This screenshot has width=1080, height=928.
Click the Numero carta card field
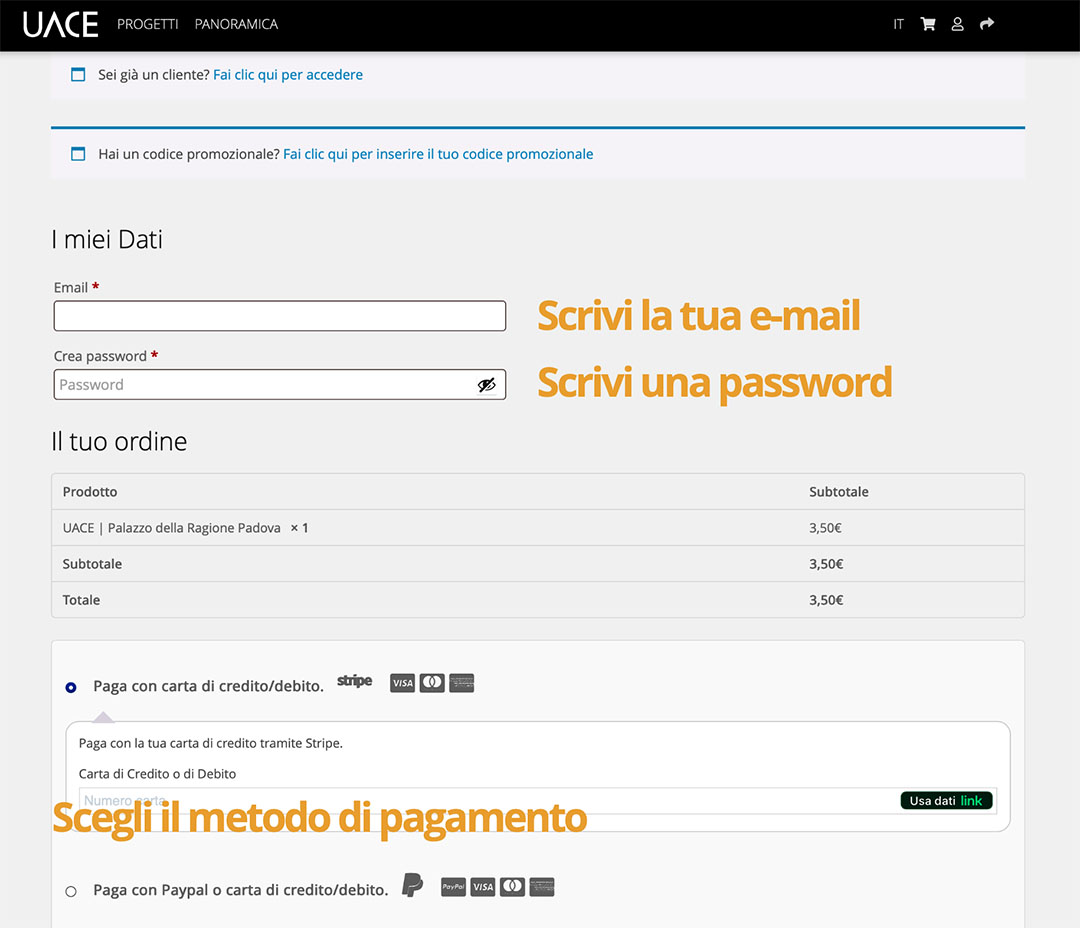coord(480,801)
